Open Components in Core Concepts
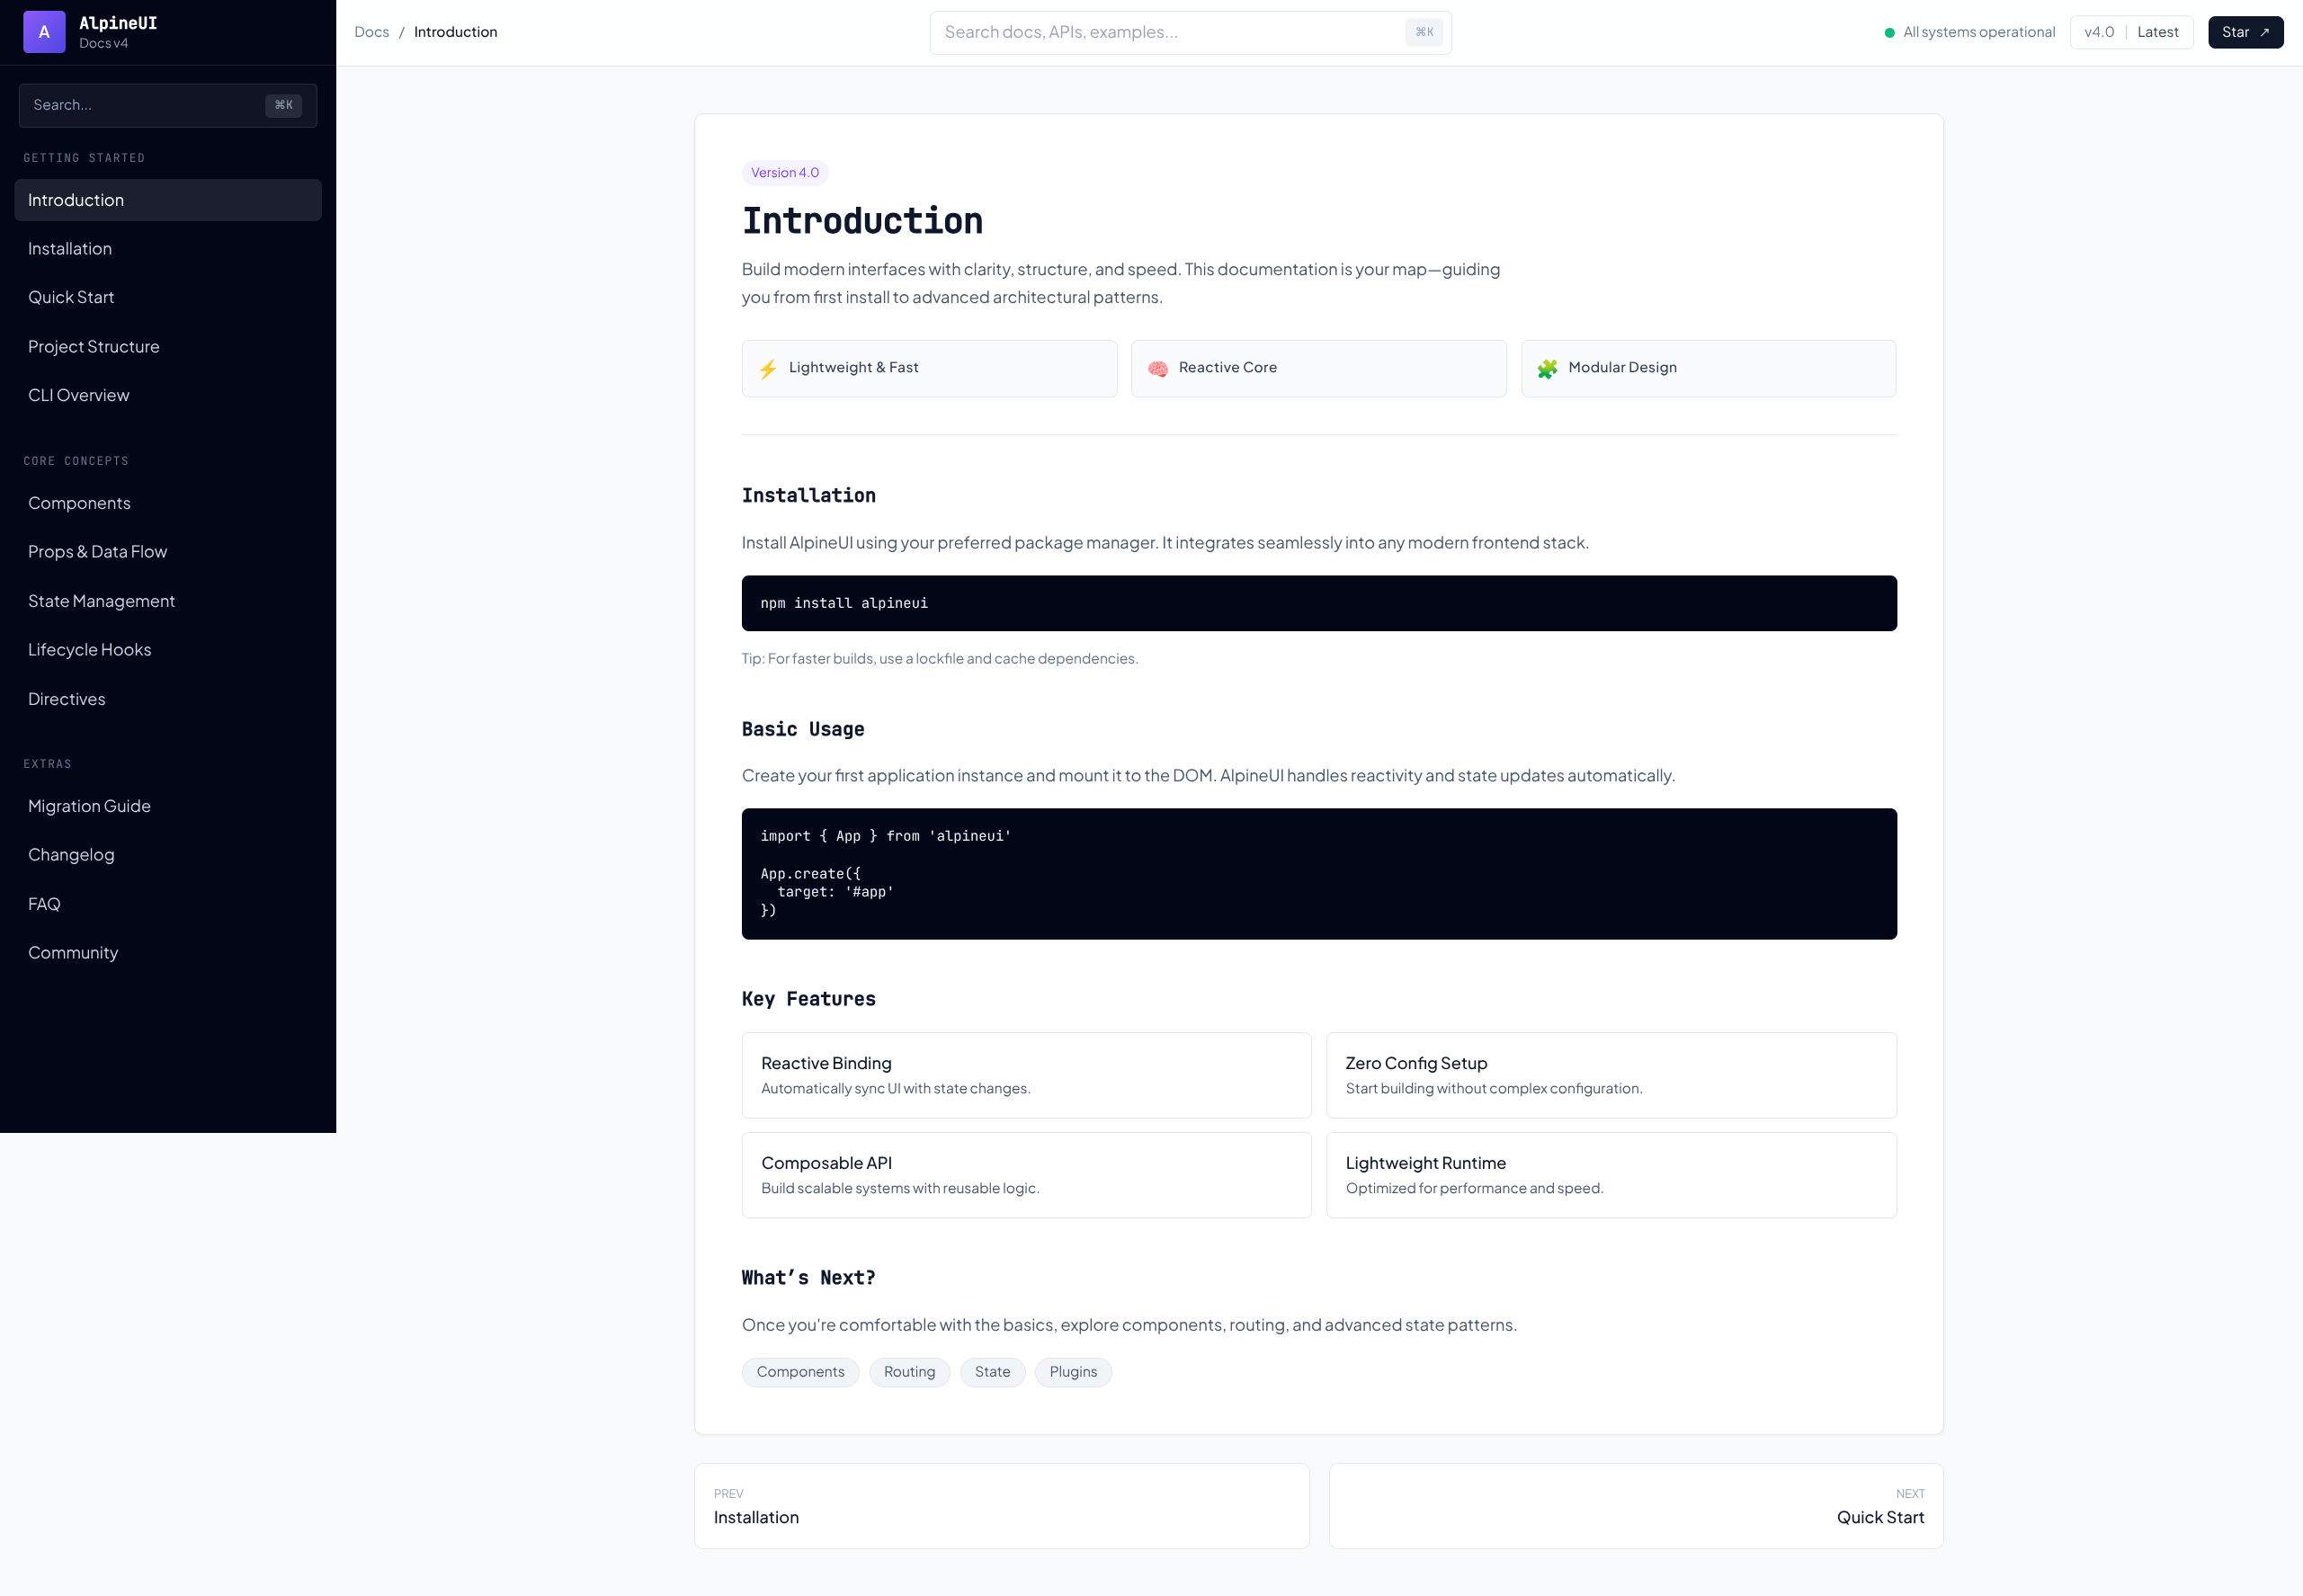The image size is (2303, 1596). pos(168,503)
